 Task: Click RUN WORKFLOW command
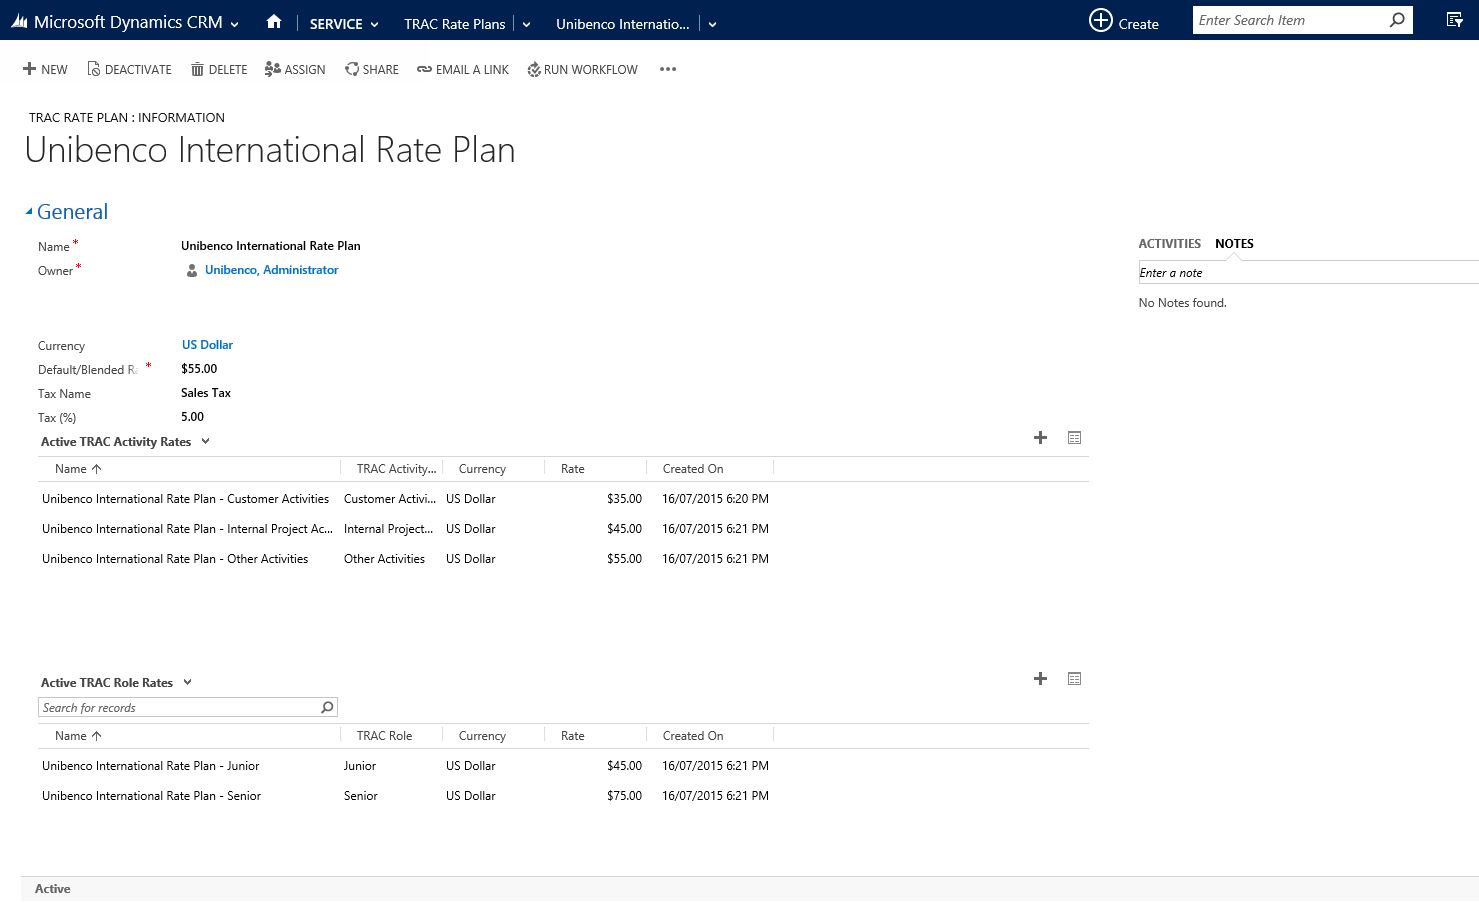(583, 69)
